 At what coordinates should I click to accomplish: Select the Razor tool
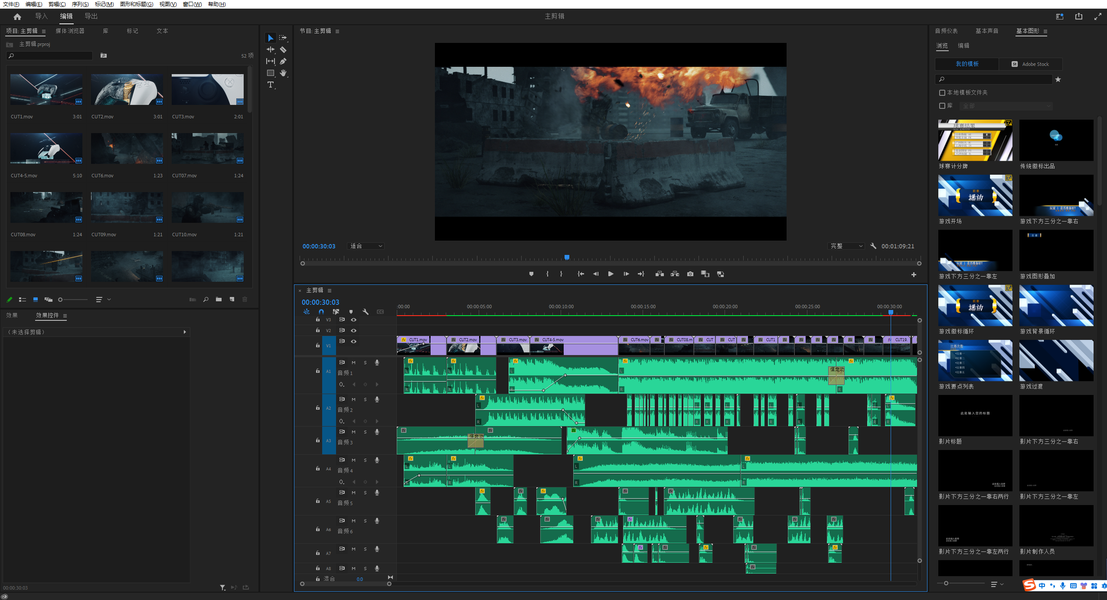coord(283,49)
